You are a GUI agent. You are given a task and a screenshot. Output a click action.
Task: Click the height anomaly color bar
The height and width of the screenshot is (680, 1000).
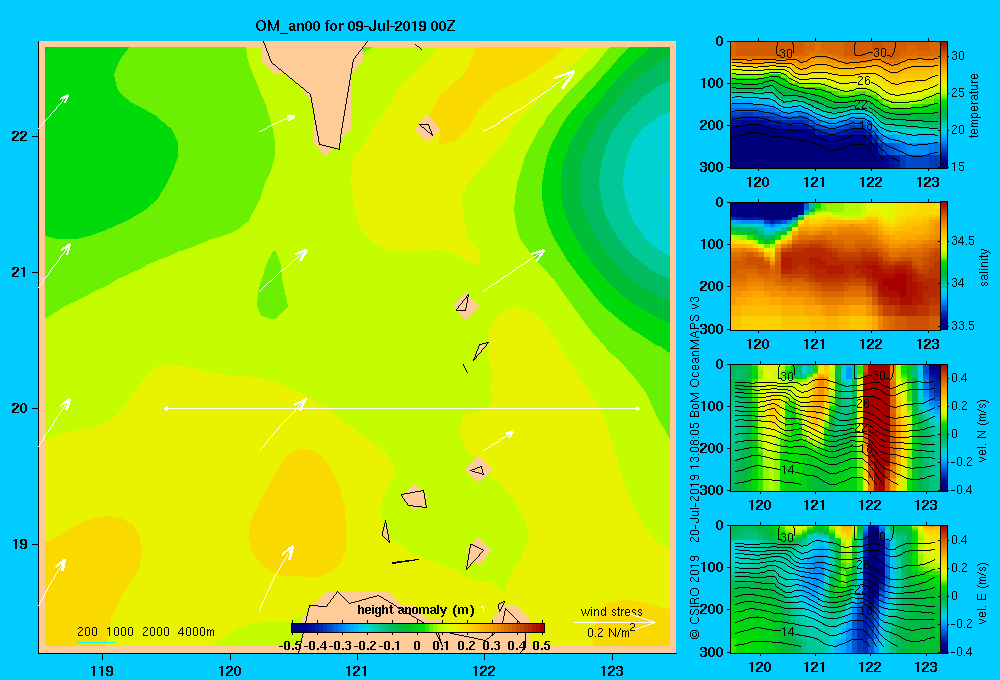(418, 628)
